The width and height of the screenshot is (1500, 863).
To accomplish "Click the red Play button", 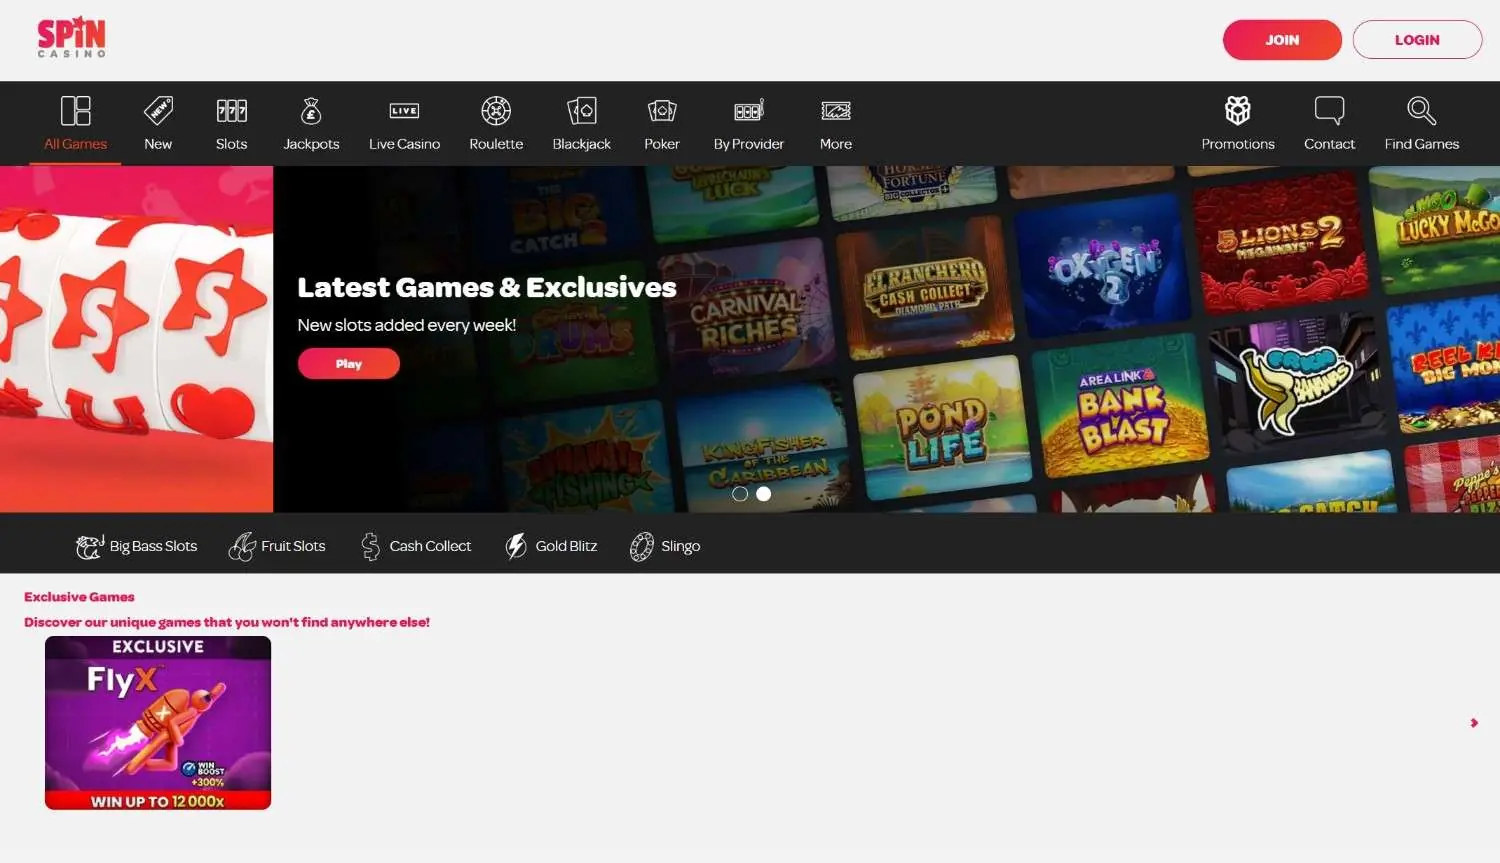I will (349, 364).
